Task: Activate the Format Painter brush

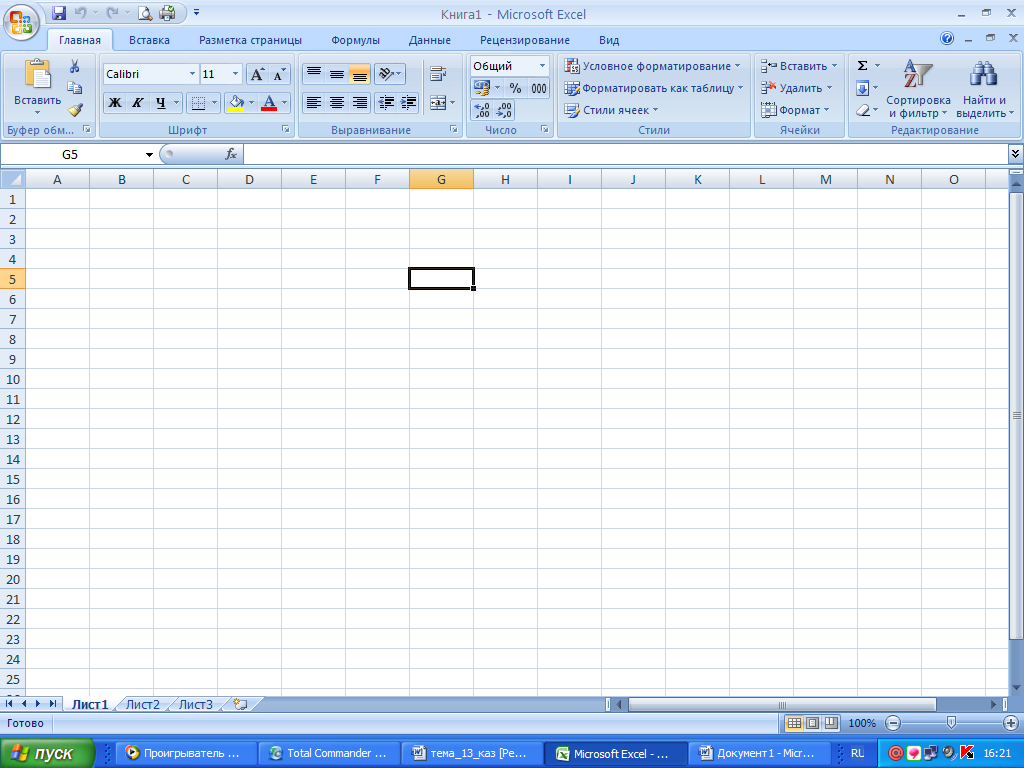Action: pos(74,110)
